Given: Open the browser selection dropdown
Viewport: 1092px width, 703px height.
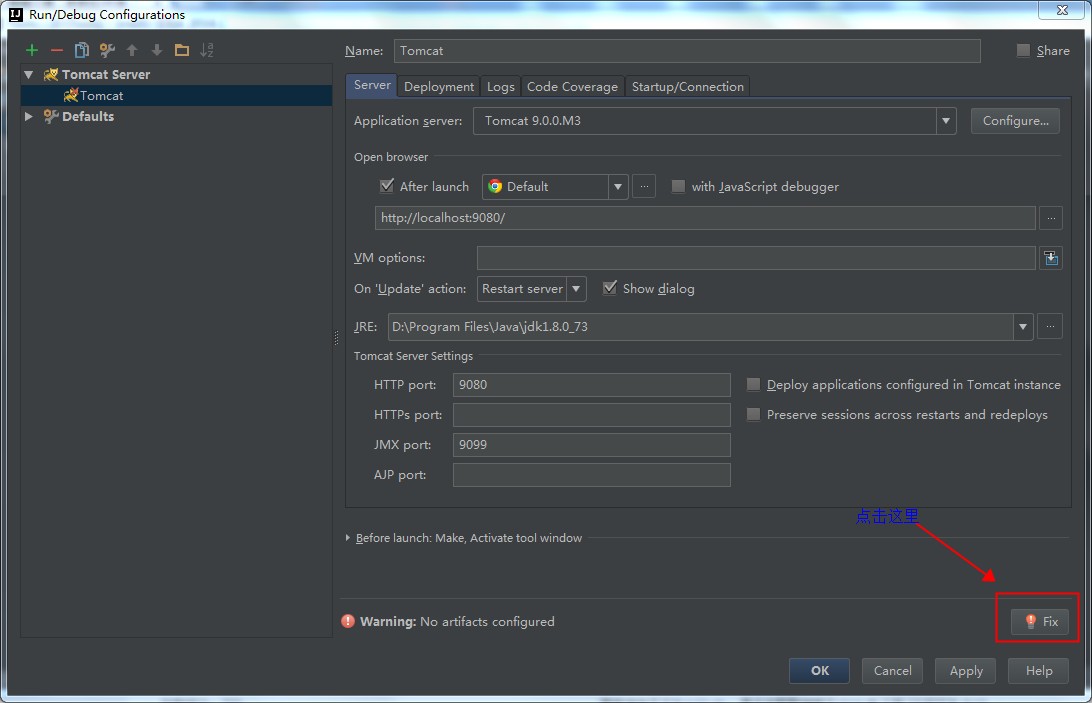Looking at the screenshot, I should [618, 187].
